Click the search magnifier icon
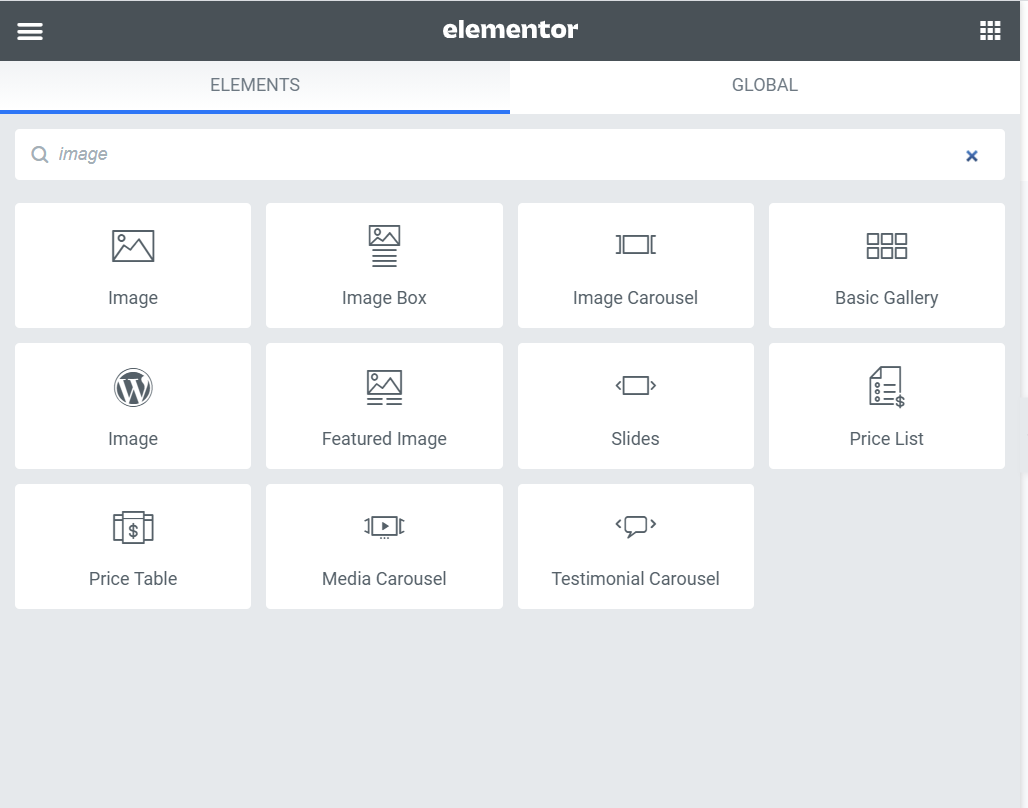Image resolution: width=1028 pixels, height=808 pixels. [x=40, y=154]
